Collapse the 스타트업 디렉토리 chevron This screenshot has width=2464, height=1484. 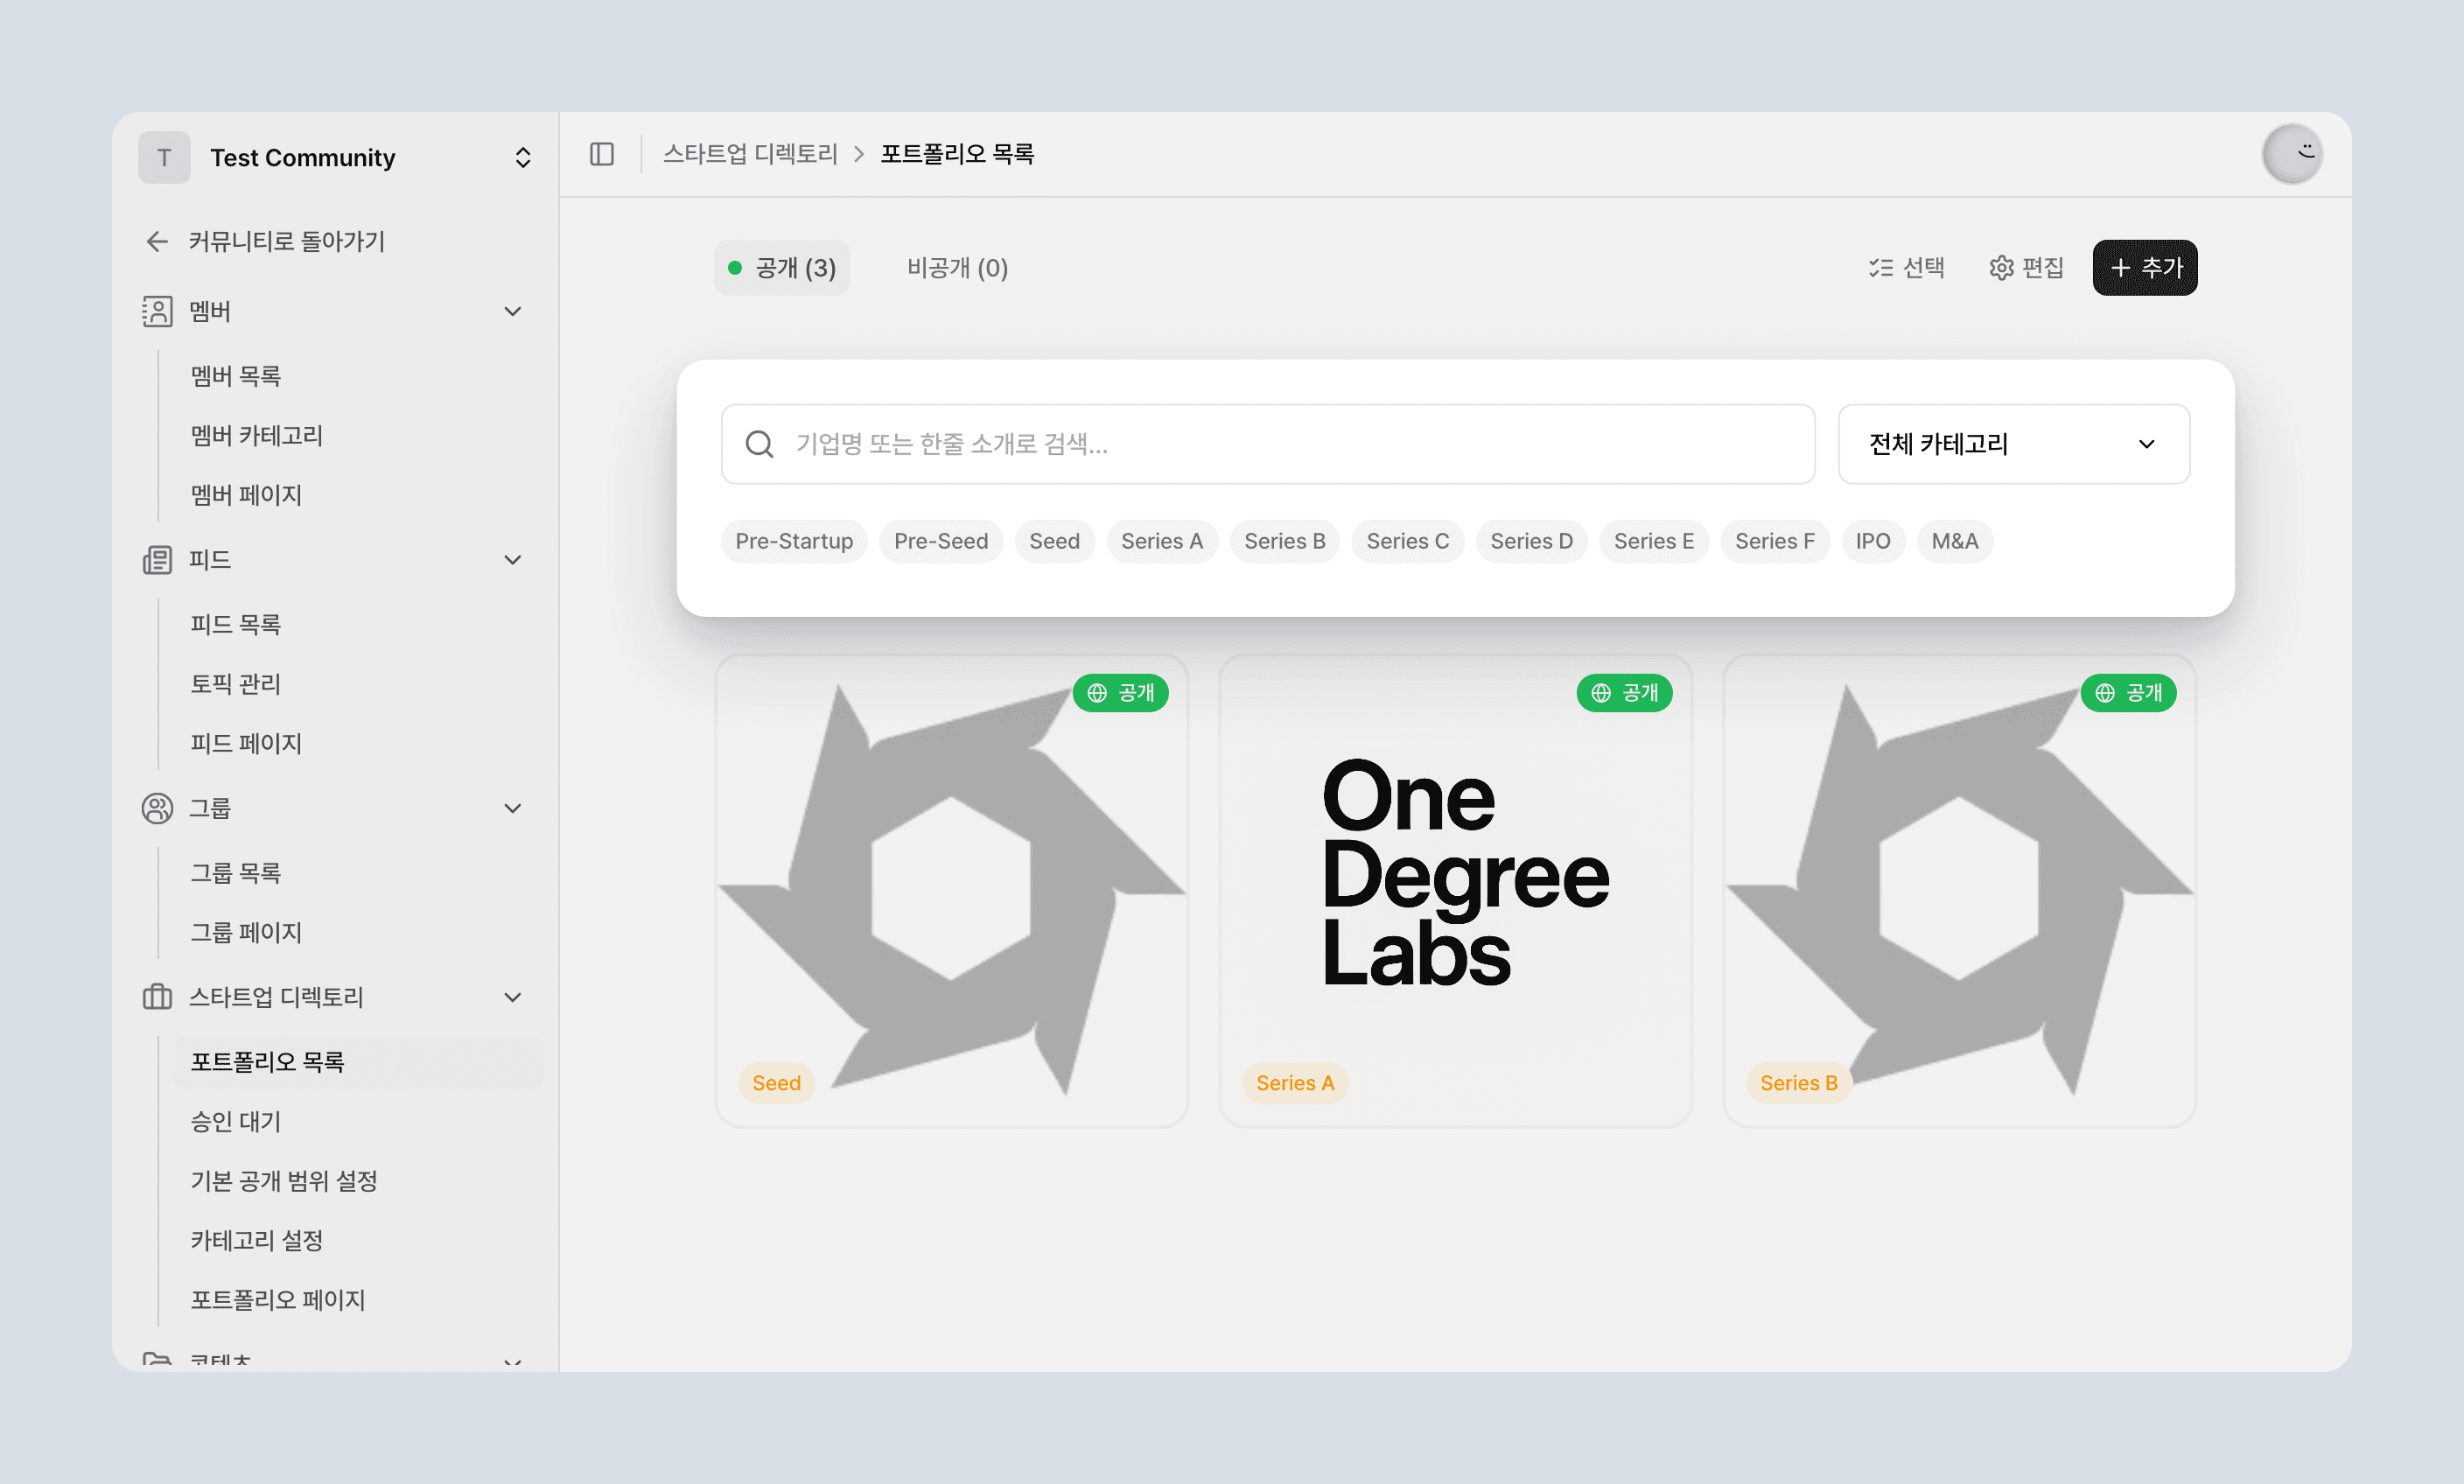coord(513,997)
